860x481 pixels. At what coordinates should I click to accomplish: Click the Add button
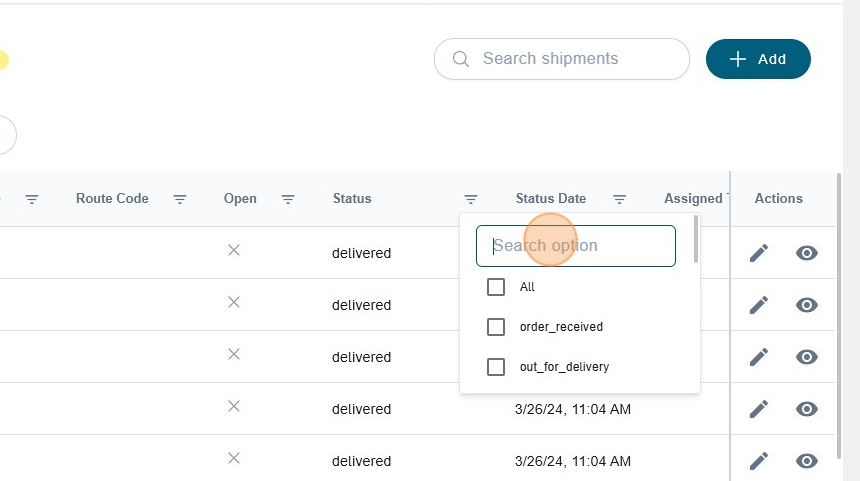[x=758, y=59]
